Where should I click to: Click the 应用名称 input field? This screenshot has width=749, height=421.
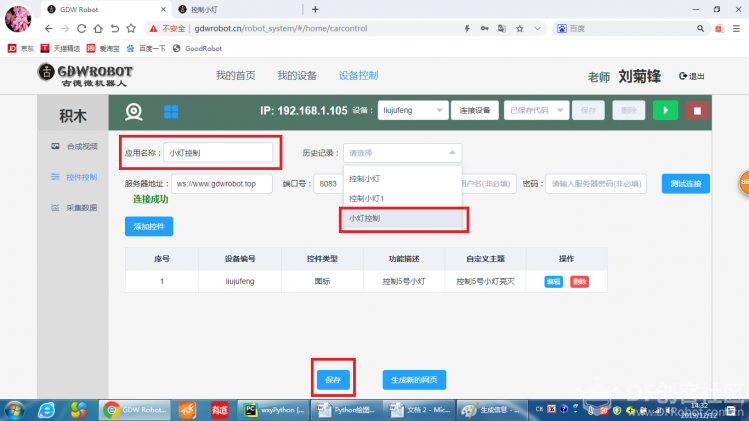(x=218, y=153)
